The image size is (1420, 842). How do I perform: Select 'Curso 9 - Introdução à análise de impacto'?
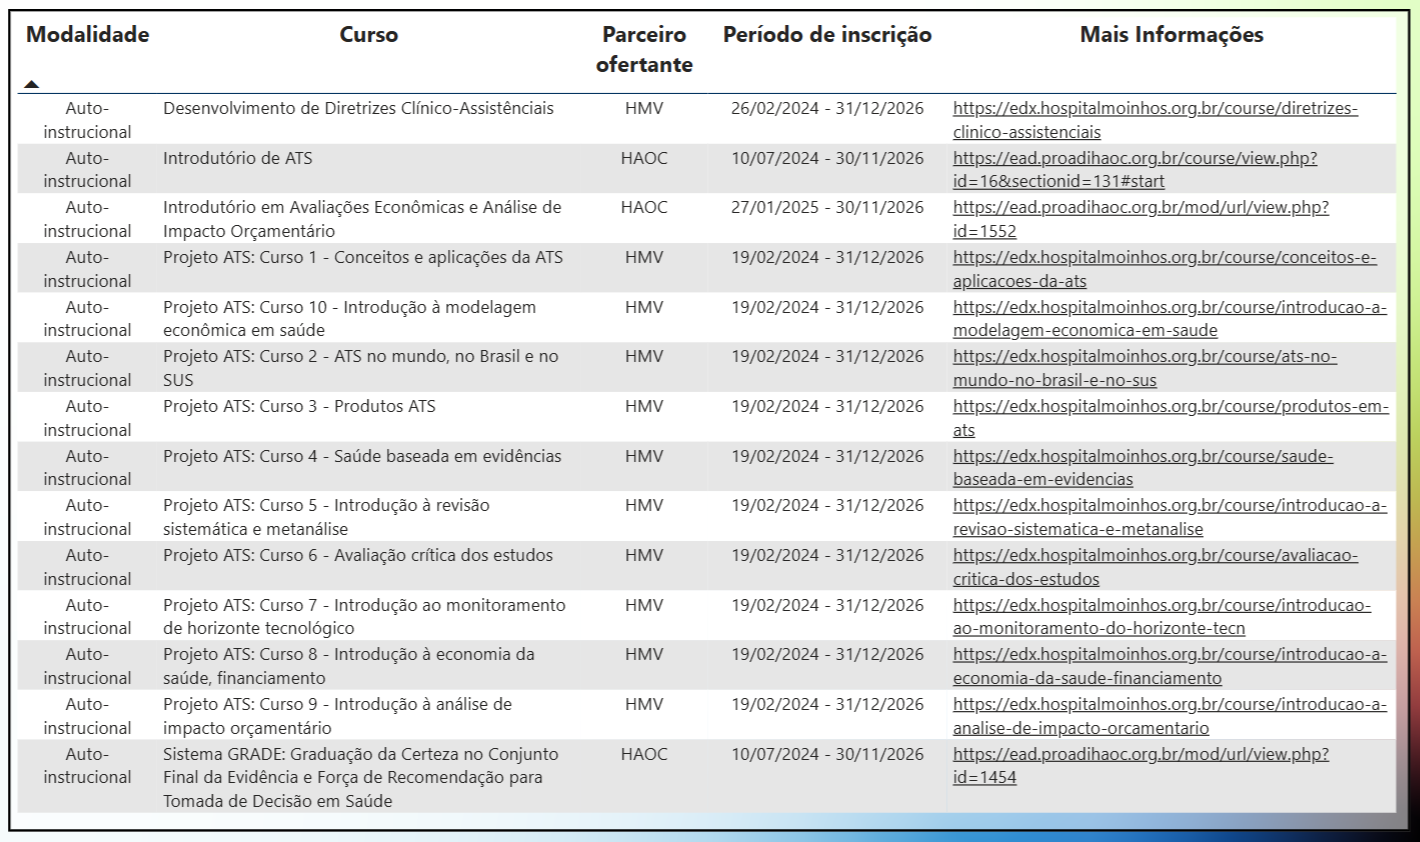click(x=337, y=716)
